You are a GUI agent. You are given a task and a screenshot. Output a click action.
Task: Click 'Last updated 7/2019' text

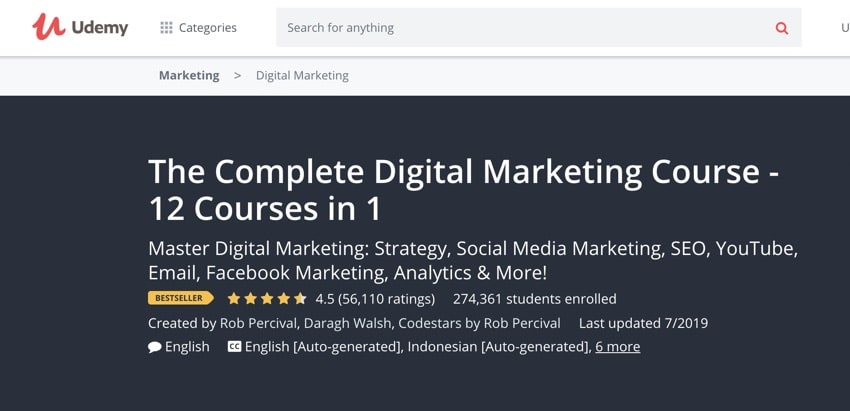(643, 323)
